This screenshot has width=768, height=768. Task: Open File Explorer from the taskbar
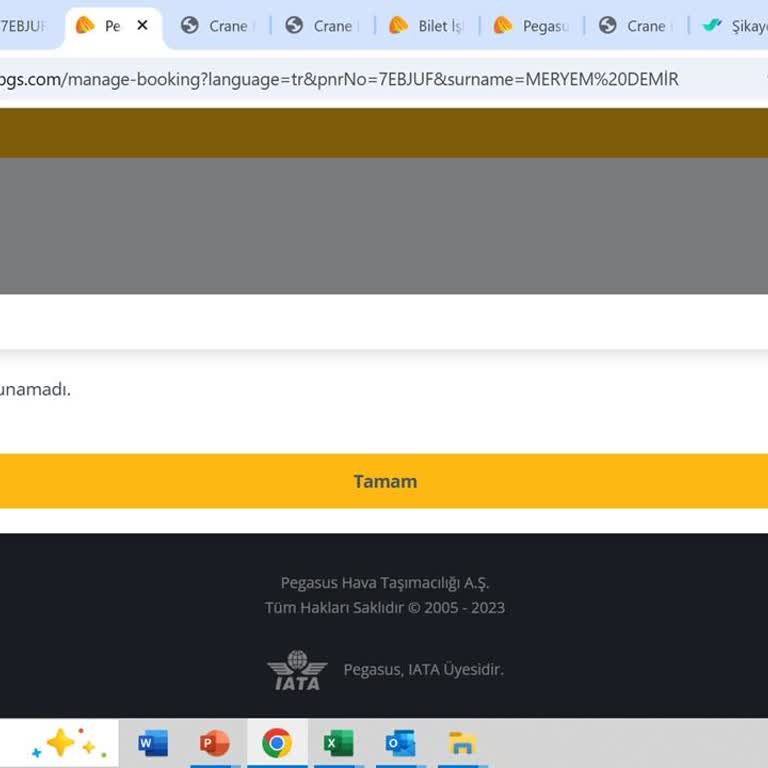[x=462, y=743]
